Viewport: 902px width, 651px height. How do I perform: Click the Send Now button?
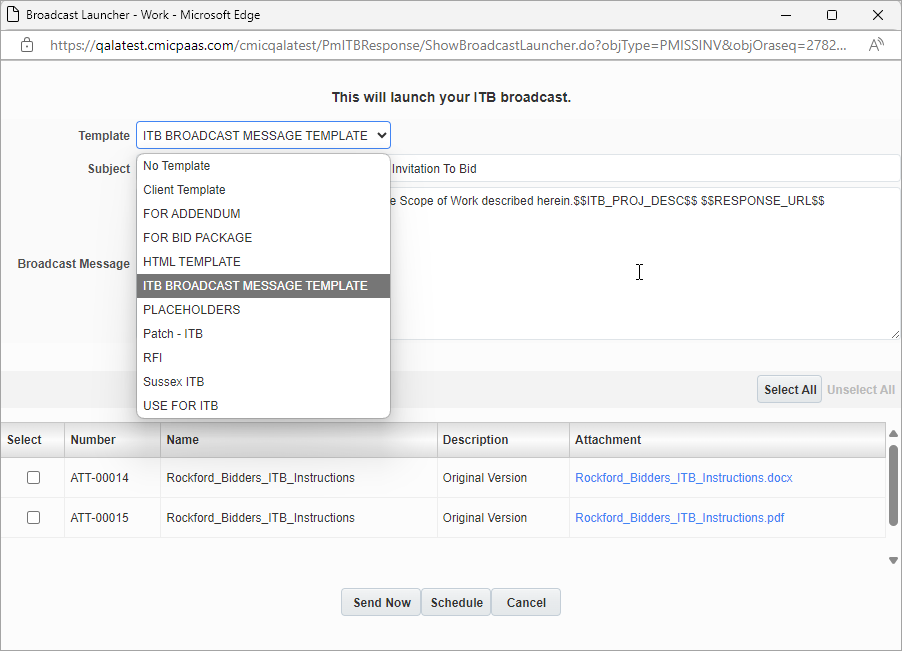pos(381,602)
